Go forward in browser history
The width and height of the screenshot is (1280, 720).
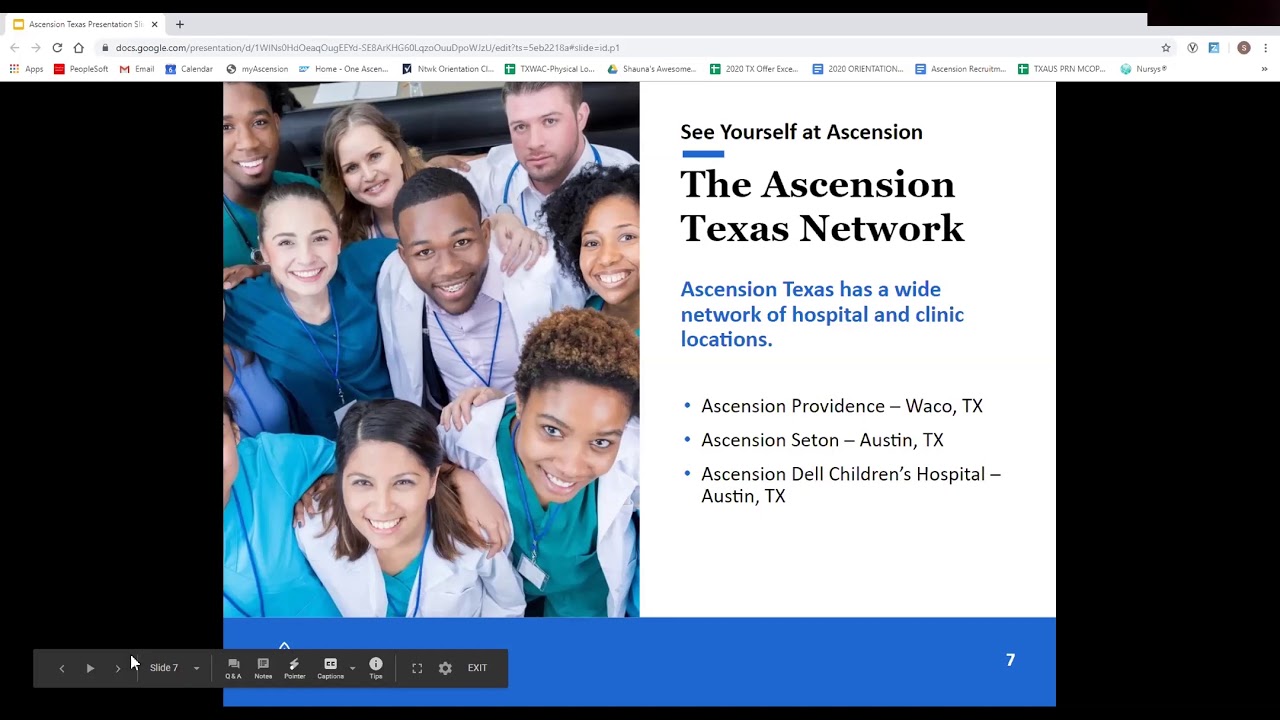pos(36,47)
